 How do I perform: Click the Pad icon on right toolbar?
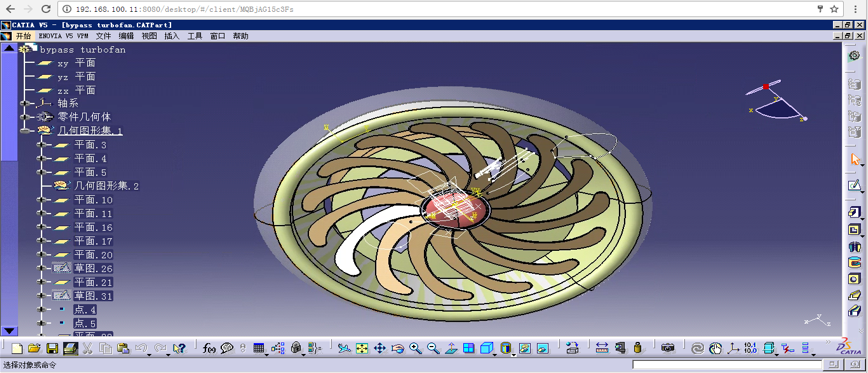coord(854,213)
